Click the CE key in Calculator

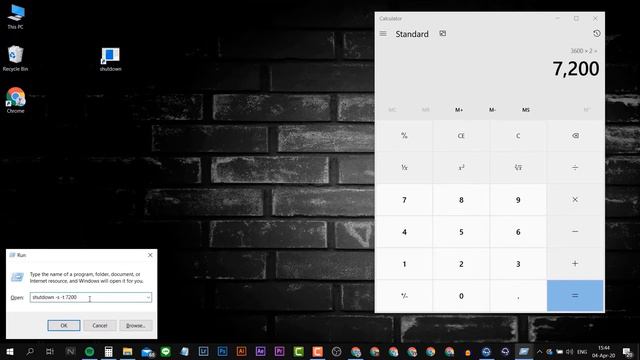461,136
